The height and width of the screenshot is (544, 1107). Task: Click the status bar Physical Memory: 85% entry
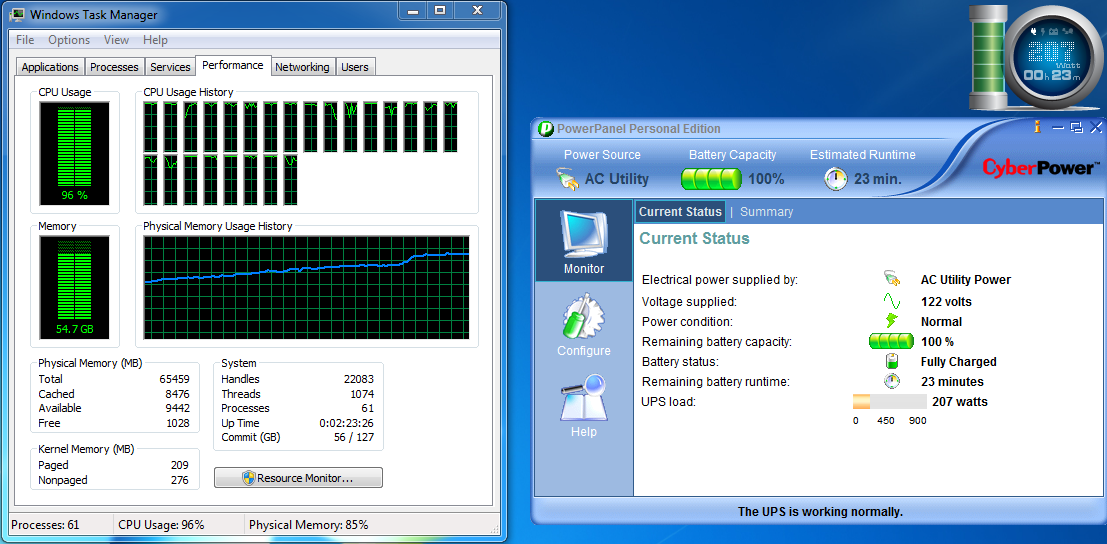click(309, 525)
